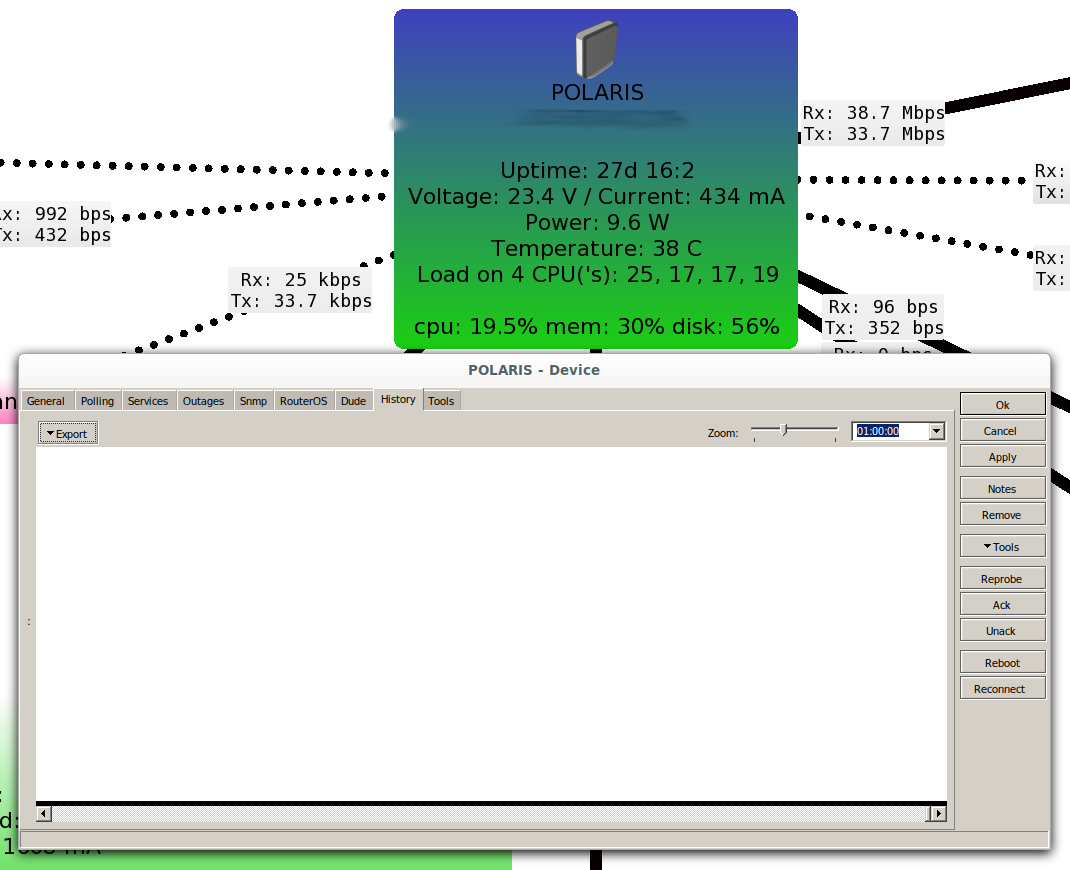Open device Notes
Image resolution: width=1070 pixels, height=870 pixels.
point(1002,489)
